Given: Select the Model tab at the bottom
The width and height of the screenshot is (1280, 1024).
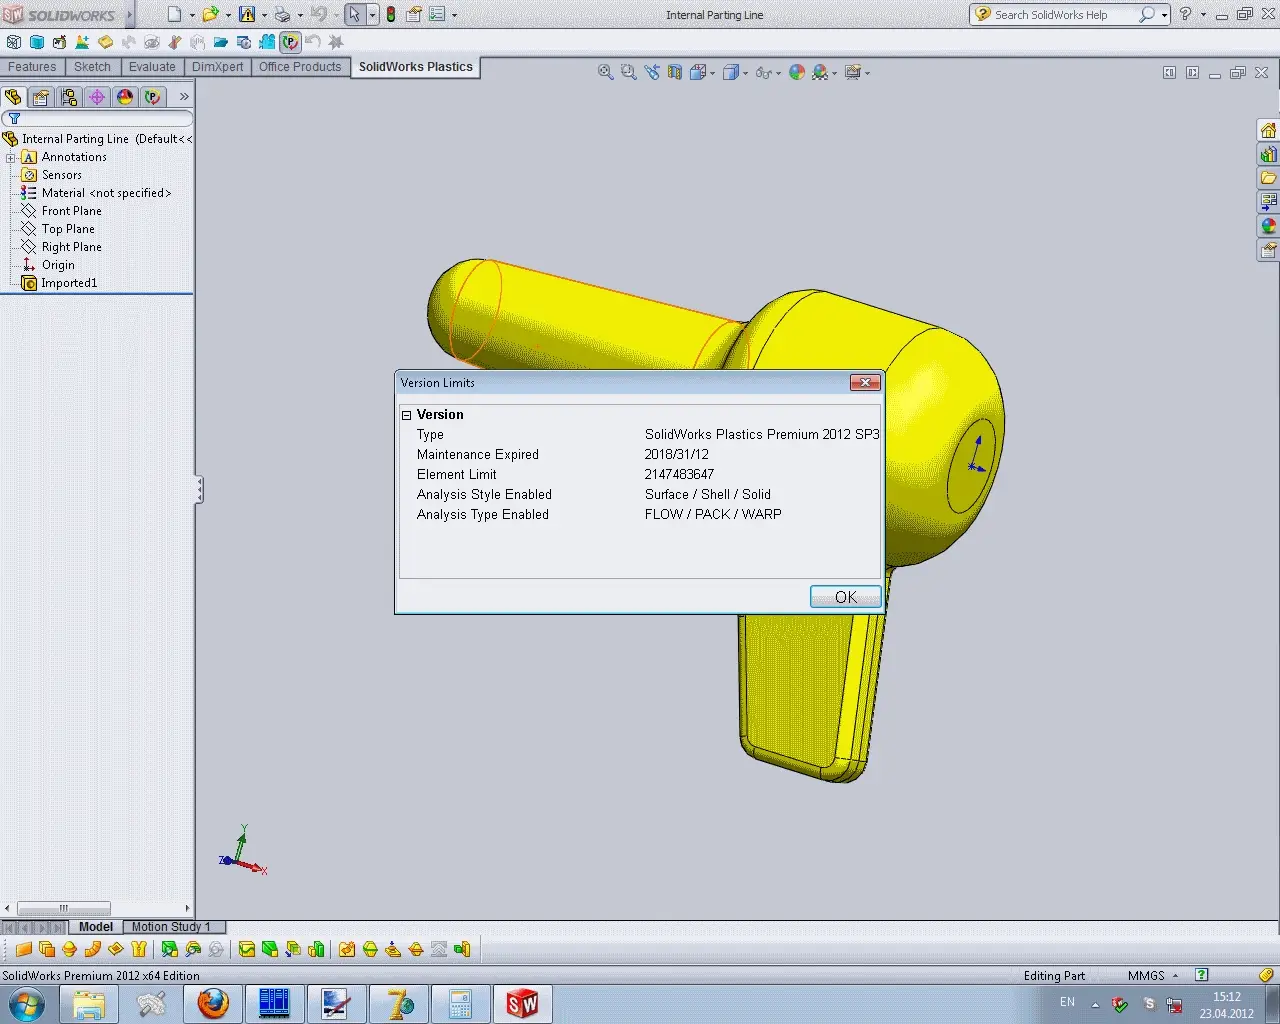Looking at the screenshot, I should (x=96, y=927).
